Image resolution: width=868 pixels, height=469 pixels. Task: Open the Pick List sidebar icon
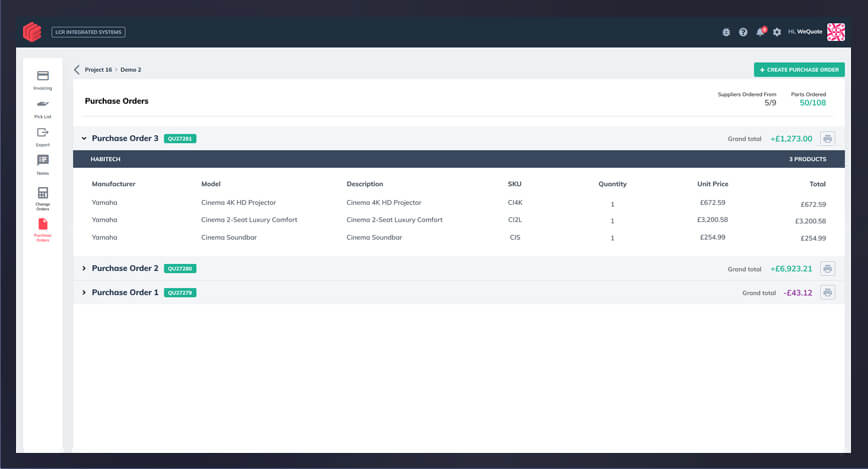(42, 106)
